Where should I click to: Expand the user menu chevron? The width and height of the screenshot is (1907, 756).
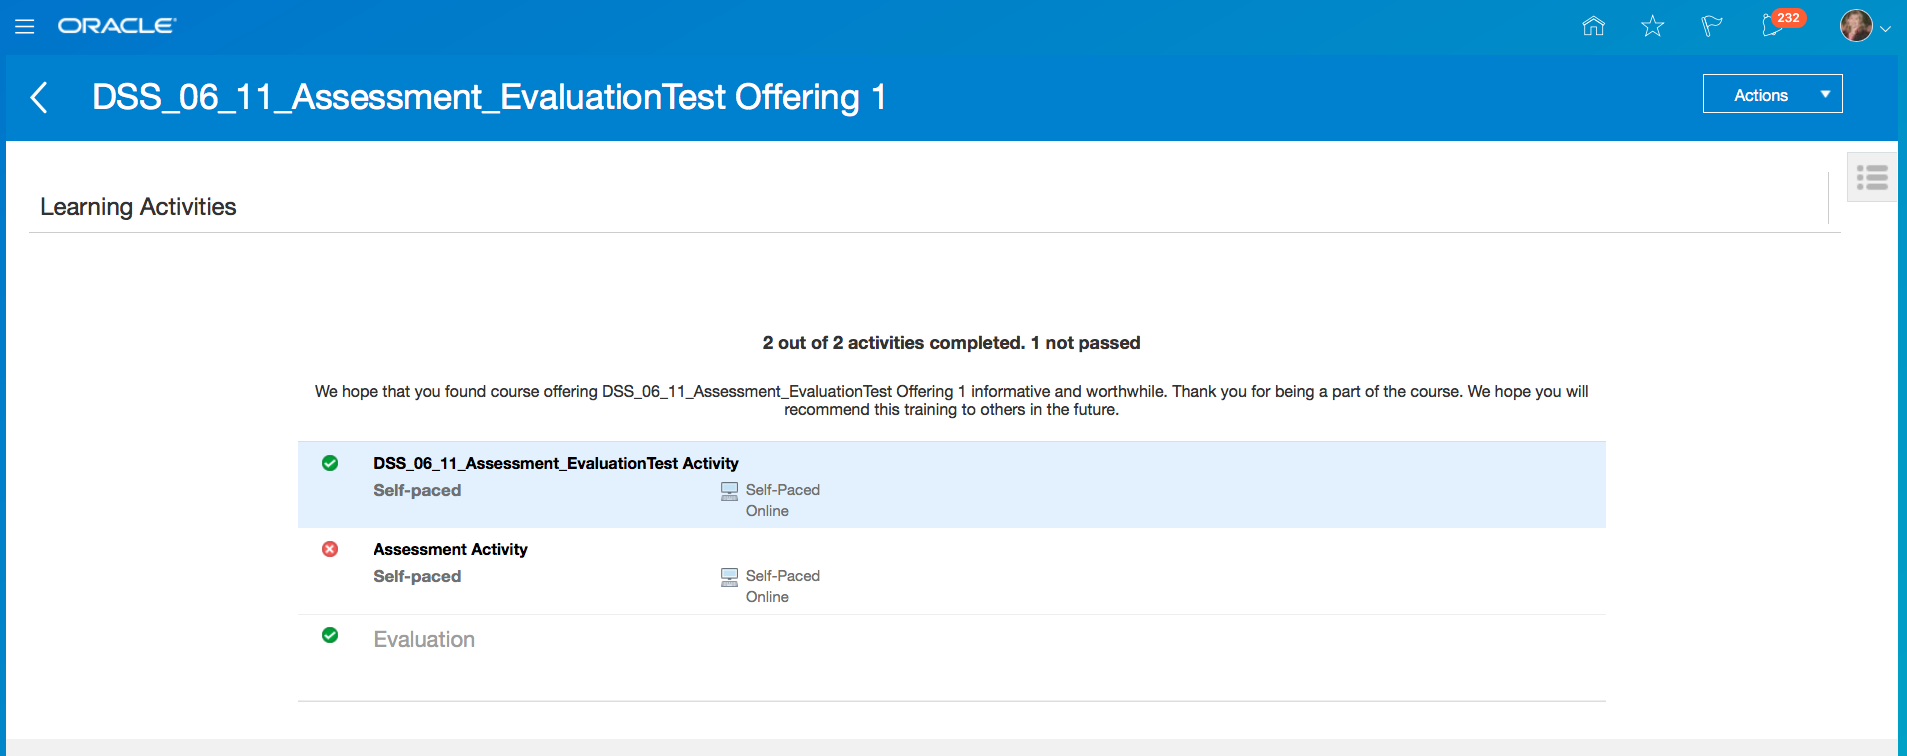1885,29
